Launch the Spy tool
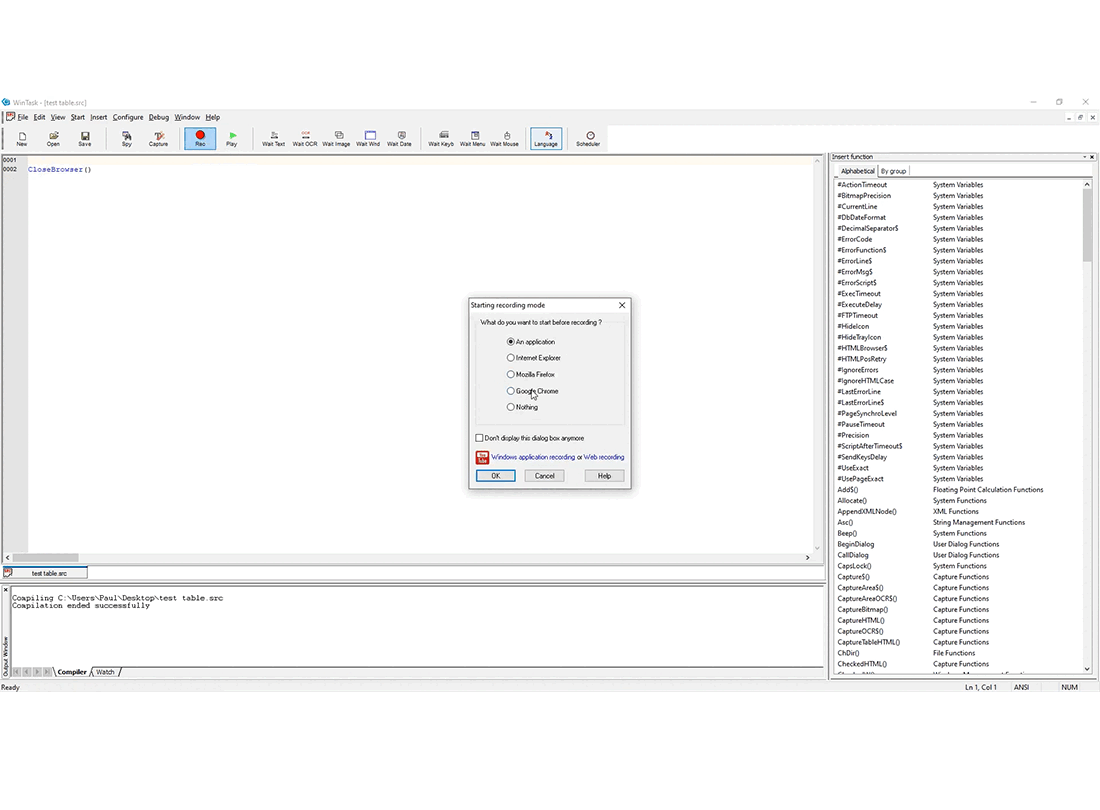Screen dimensions: 1100x810 [127, 138]
